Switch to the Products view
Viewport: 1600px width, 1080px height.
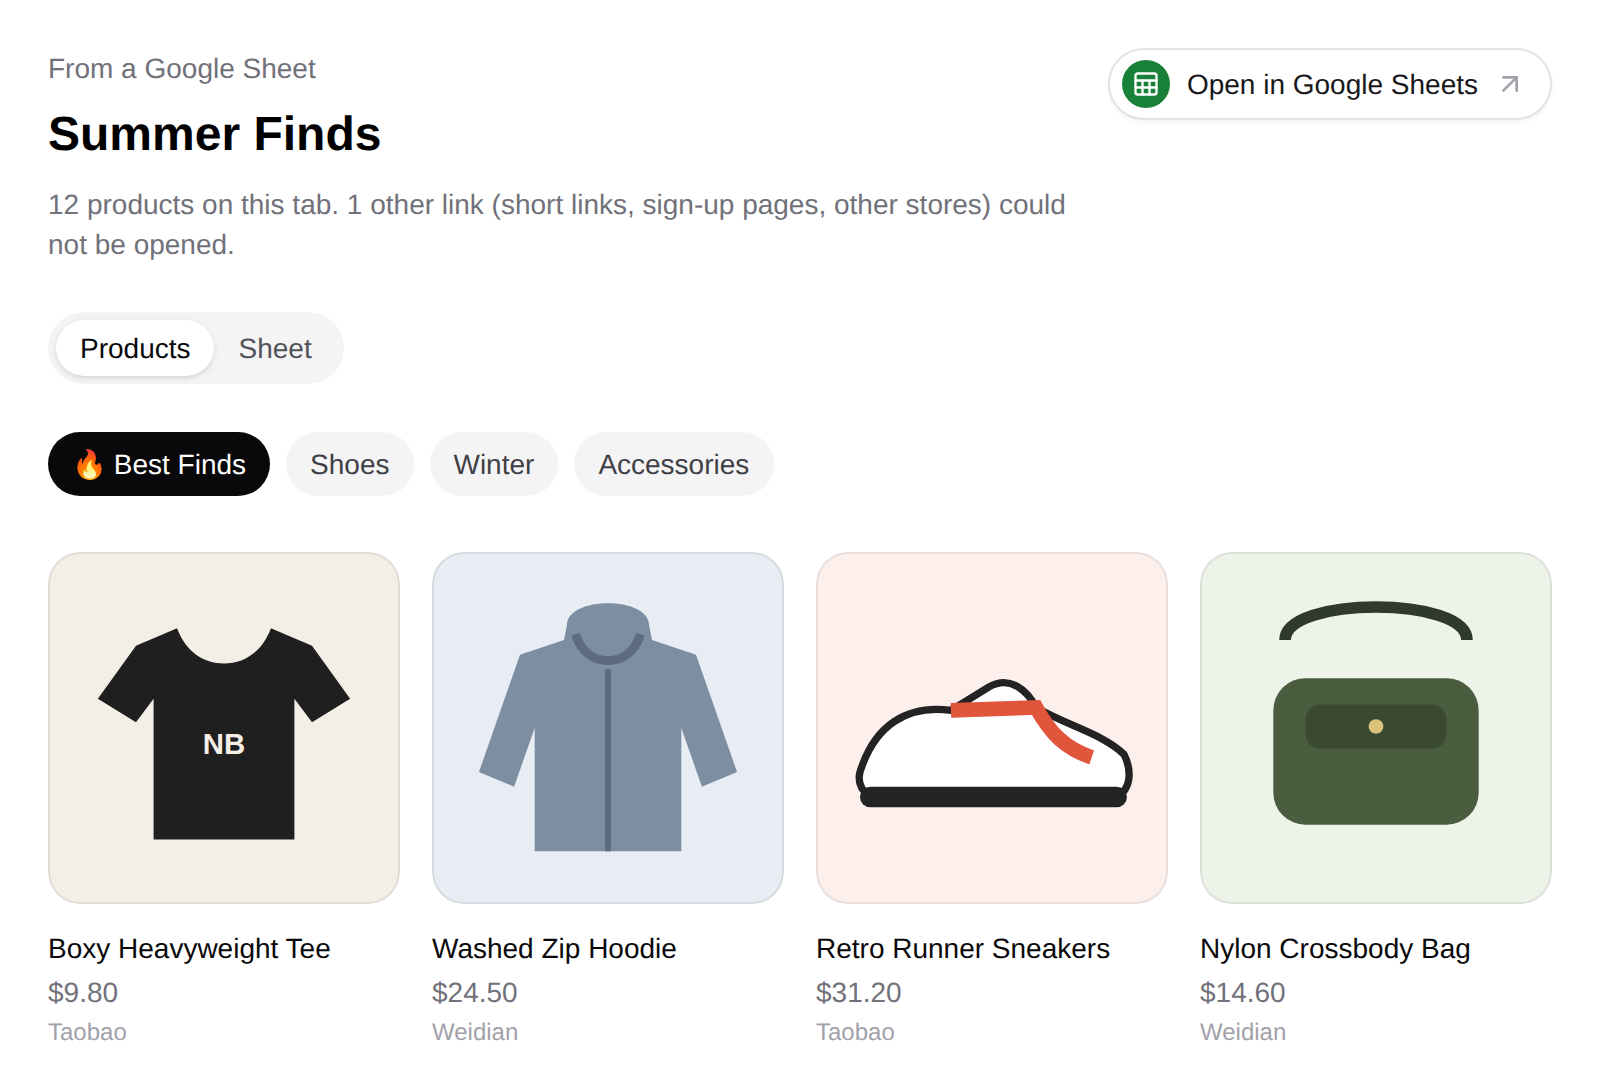point(135,348)
